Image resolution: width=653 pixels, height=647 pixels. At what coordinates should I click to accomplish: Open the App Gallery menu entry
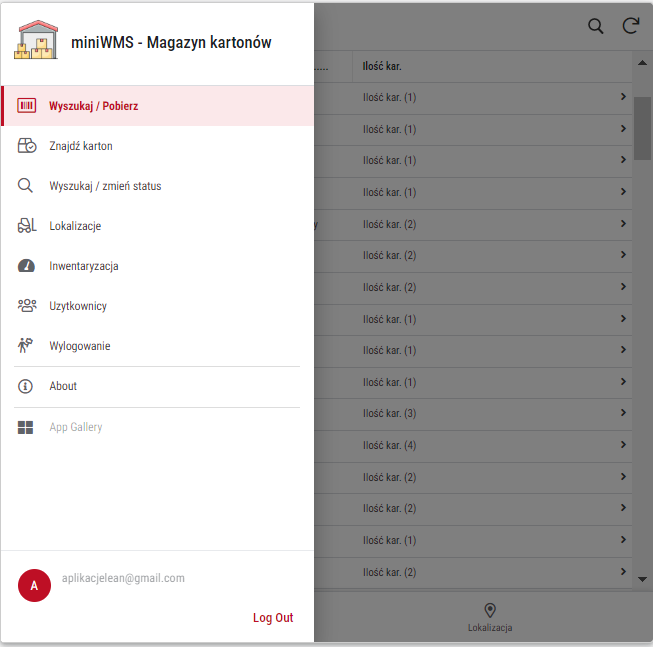[76, 428]
